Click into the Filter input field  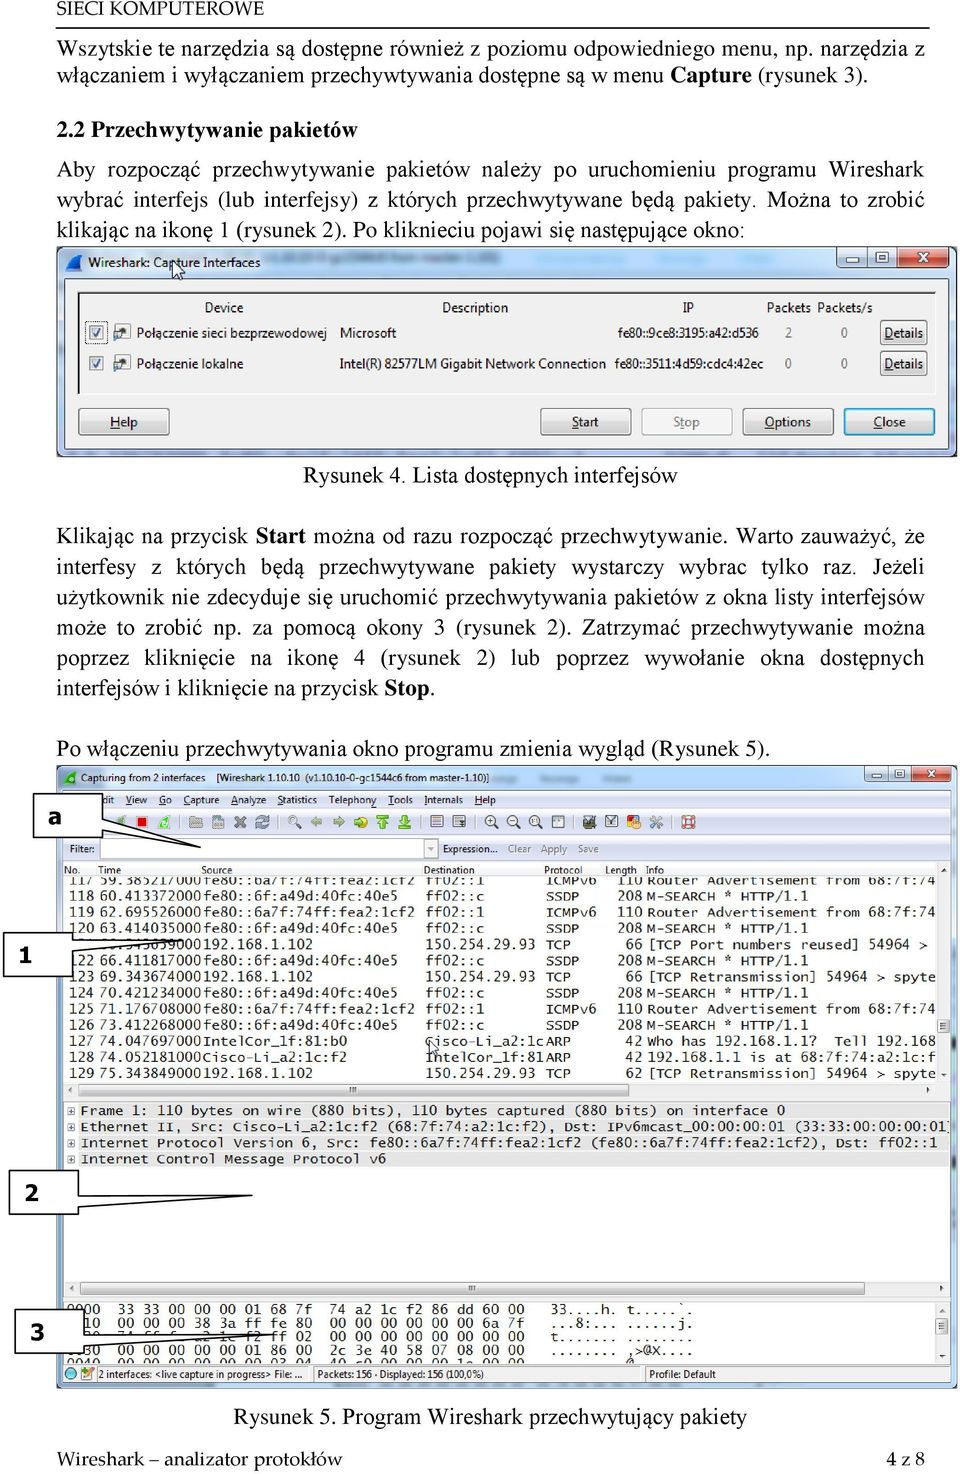click(262, 849)
